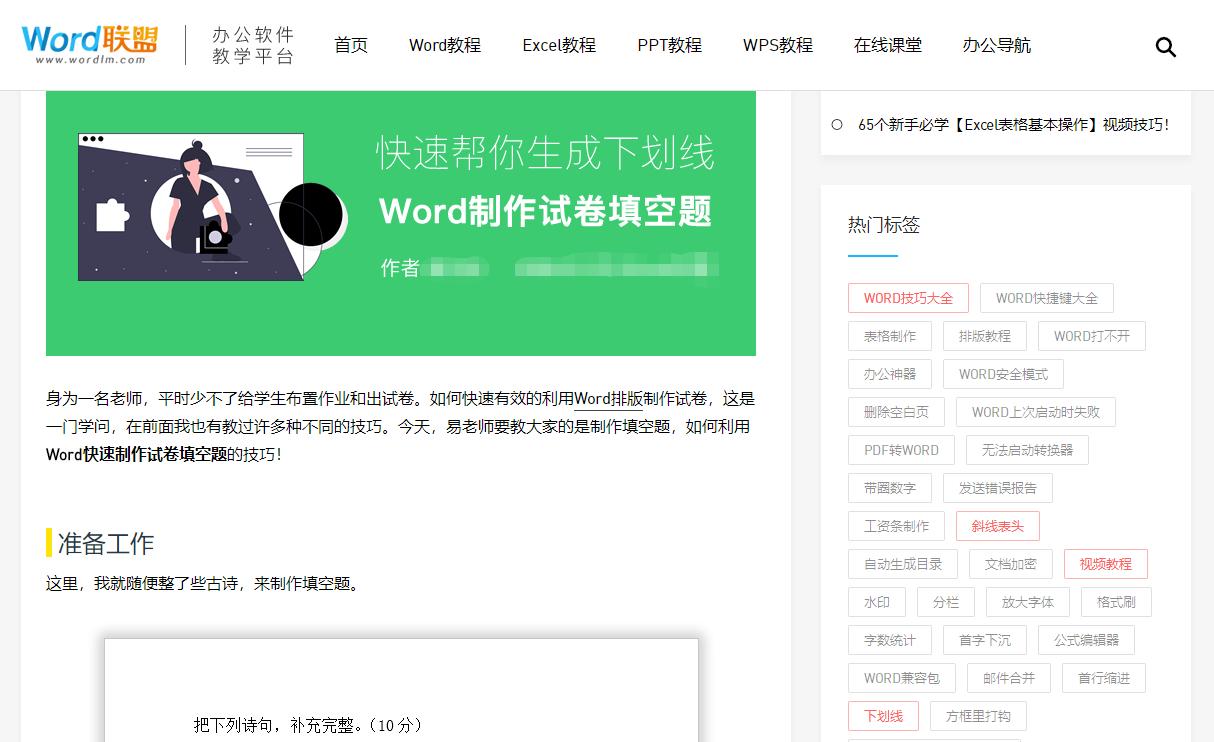Switch to the Excel教程 section
This screenshot has height=742, width=1214.
pos(558,46)
